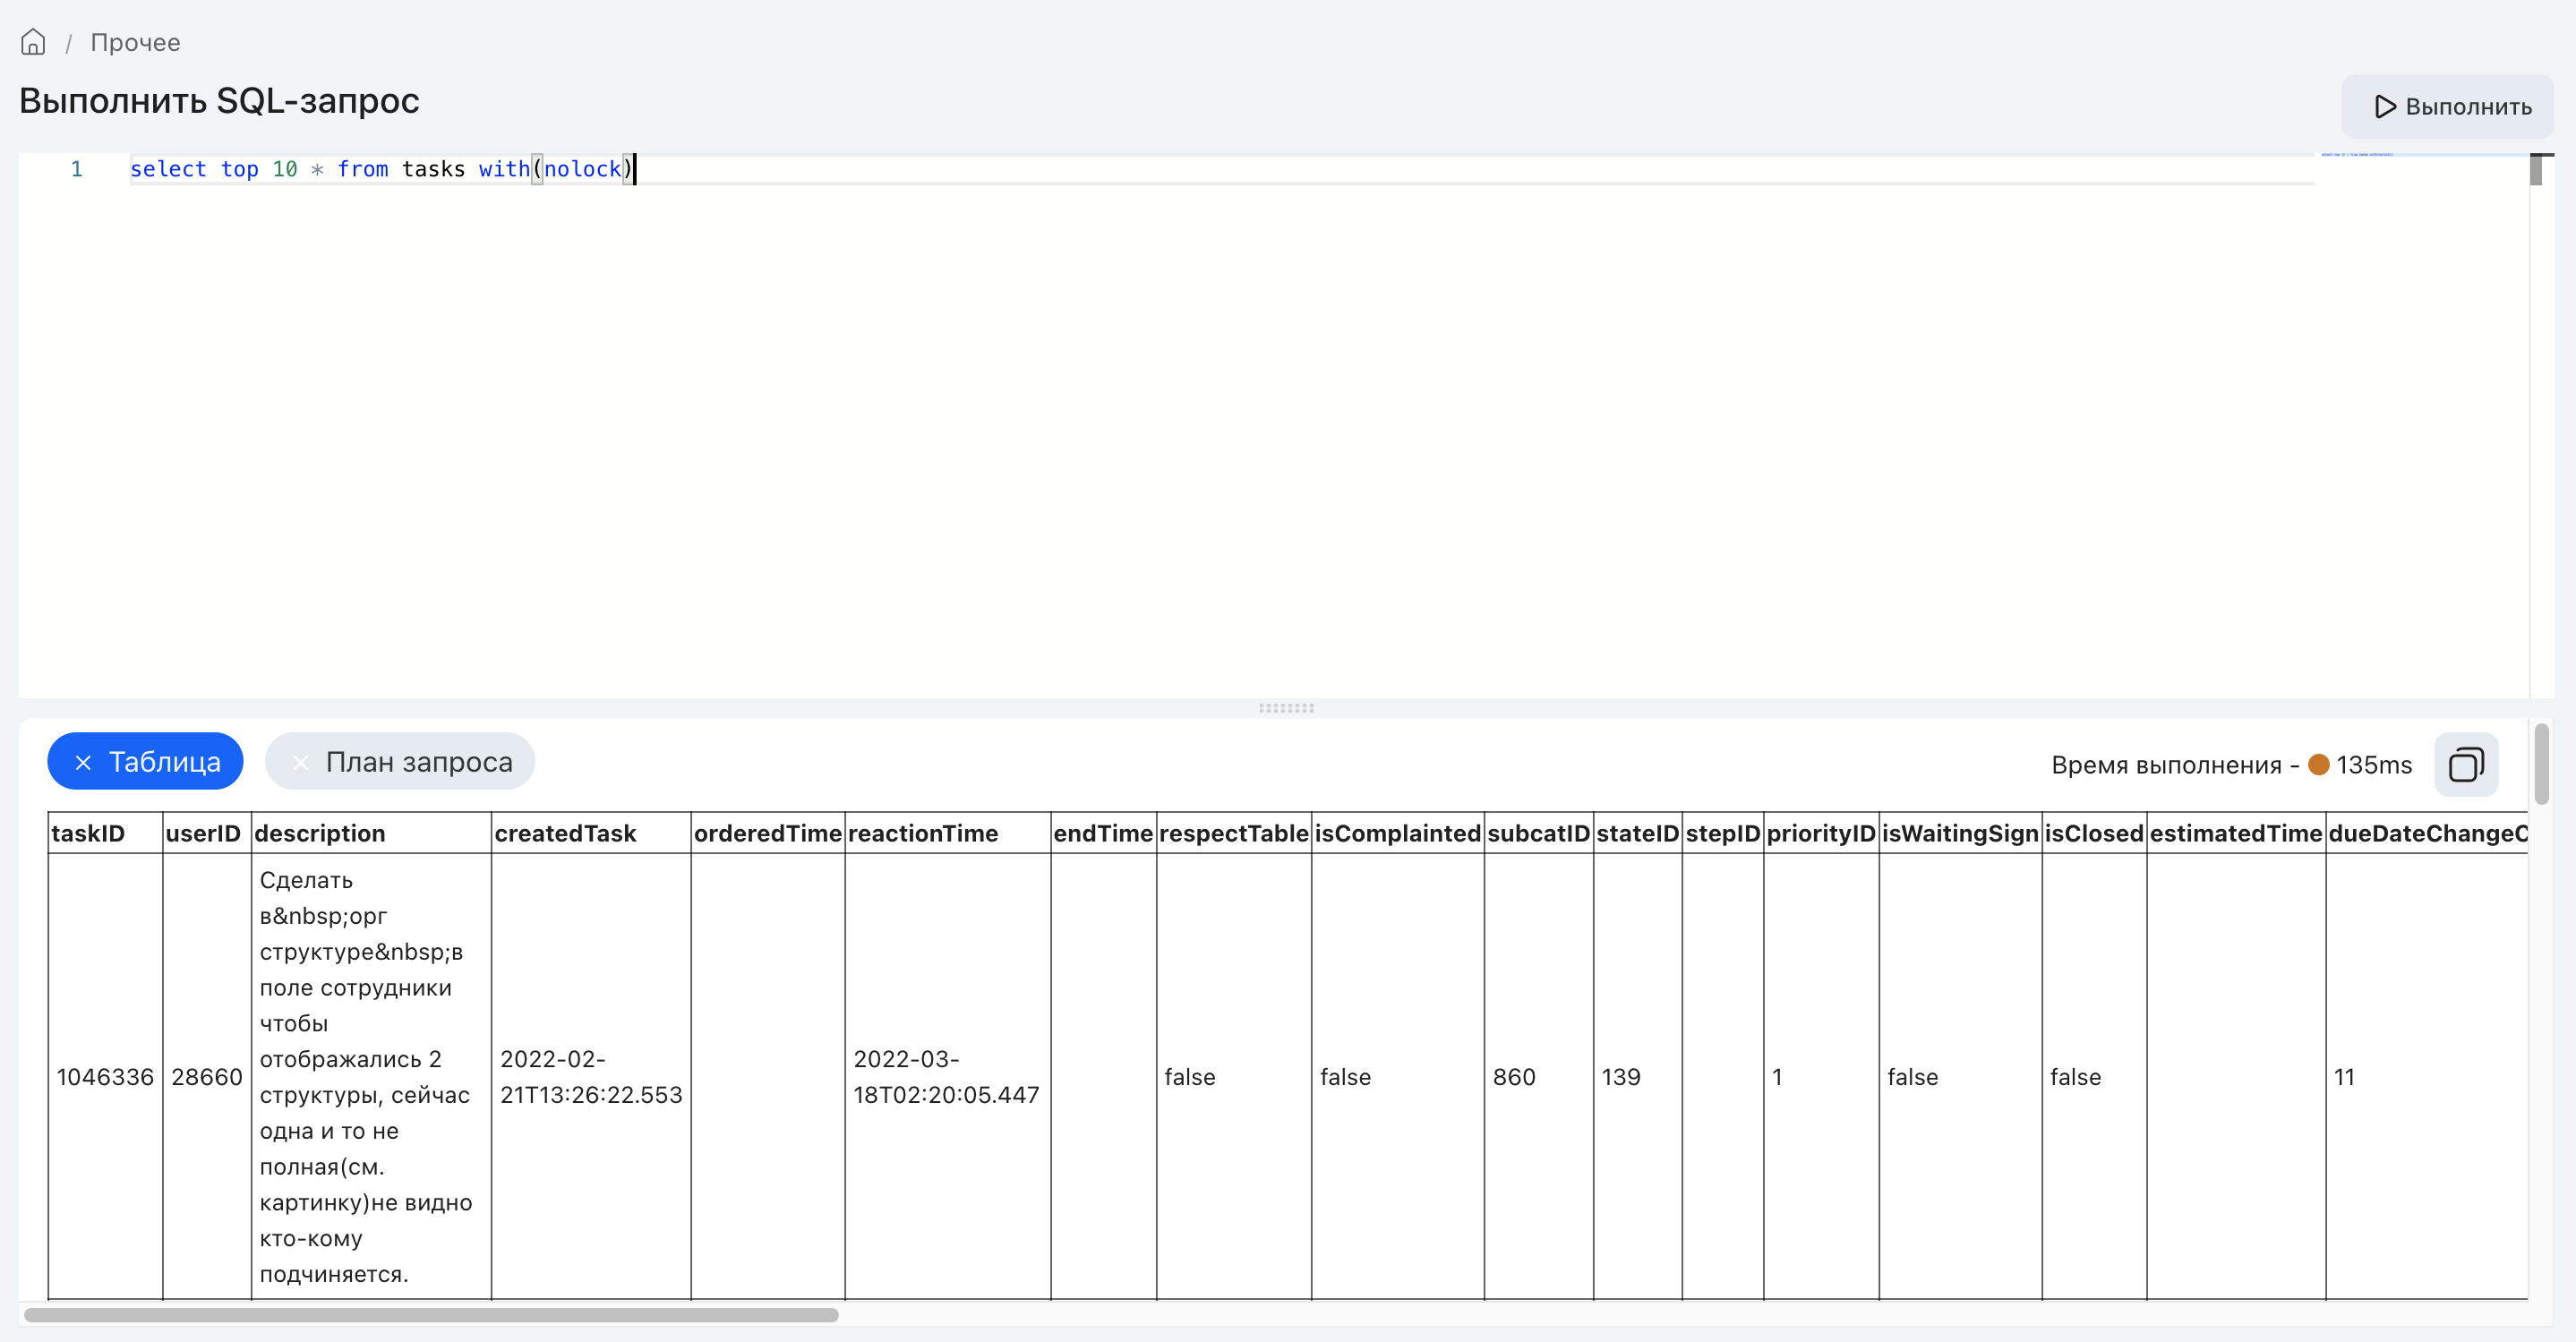Select the isClosed column header
2576x1342 pixels.
click(x=2094, y=833)
